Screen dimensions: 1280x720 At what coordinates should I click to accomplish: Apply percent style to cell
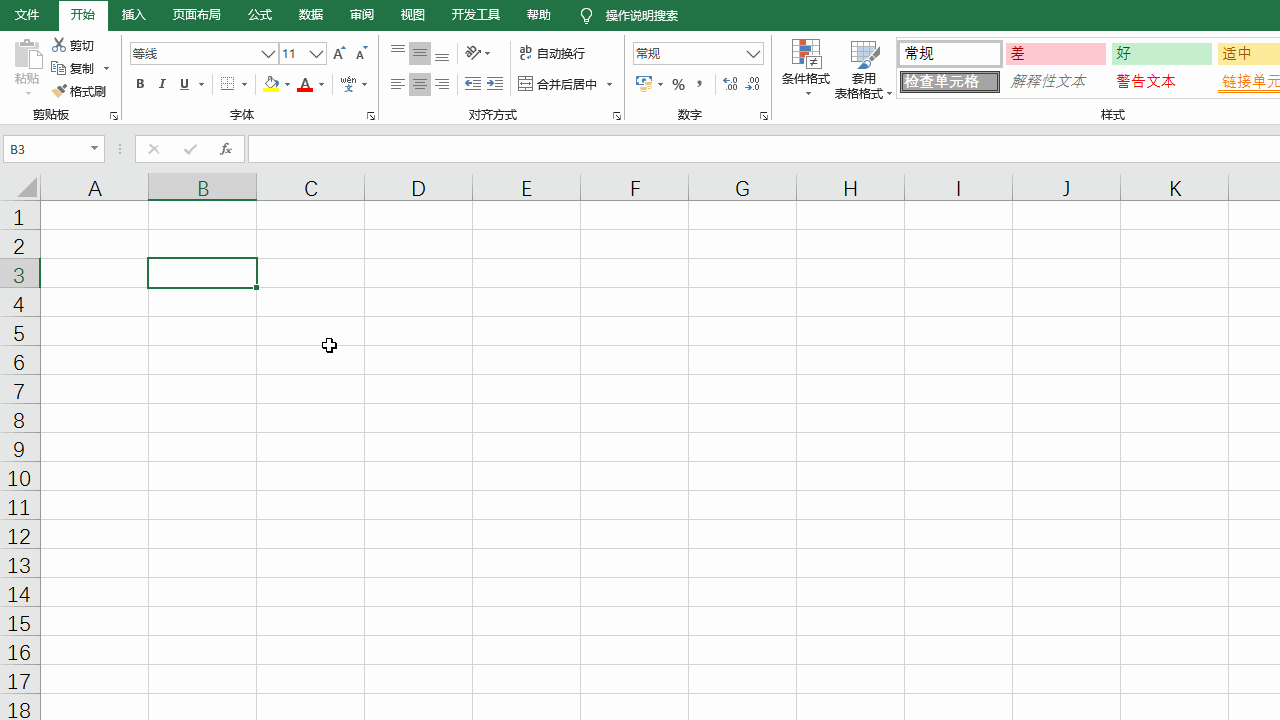pos(679,84)
